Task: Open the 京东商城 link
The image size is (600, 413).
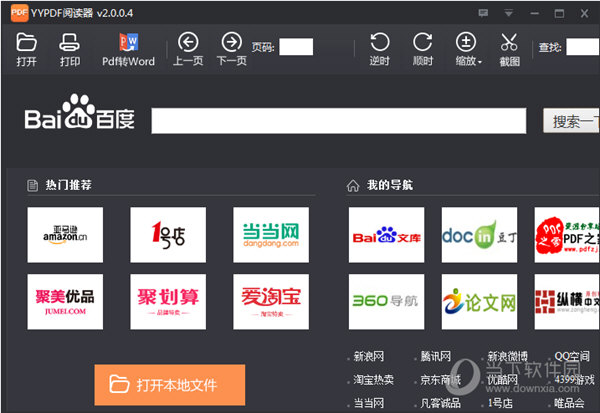Action: 440,380
